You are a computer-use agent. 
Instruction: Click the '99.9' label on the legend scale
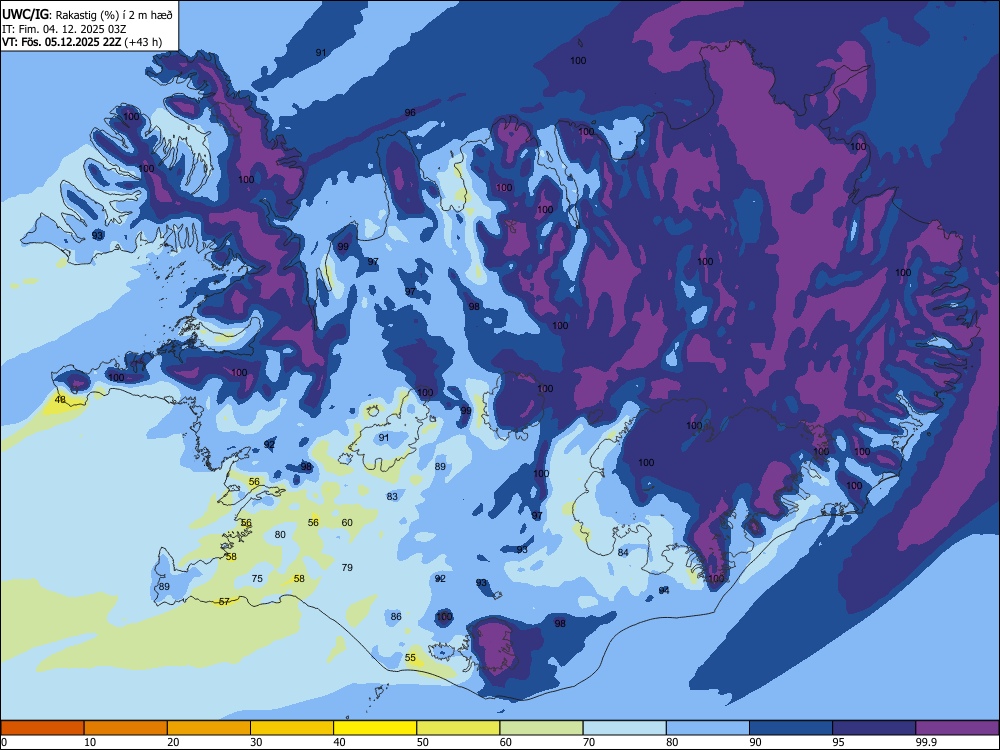click(x=926, y=742)
